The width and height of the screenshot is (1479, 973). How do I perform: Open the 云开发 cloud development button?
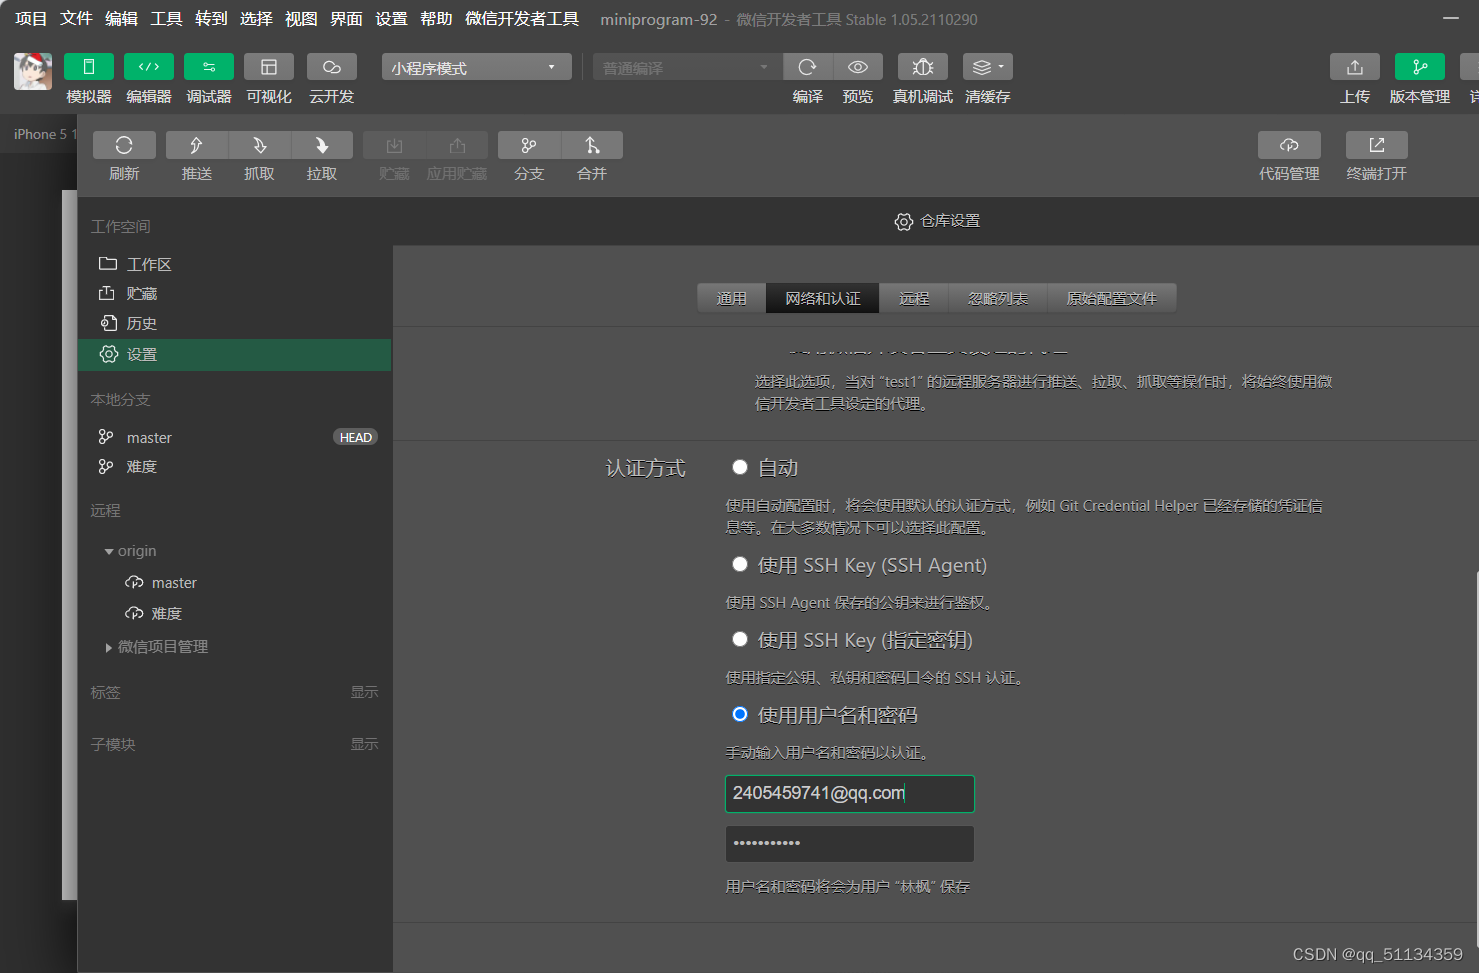click(332, 67)
